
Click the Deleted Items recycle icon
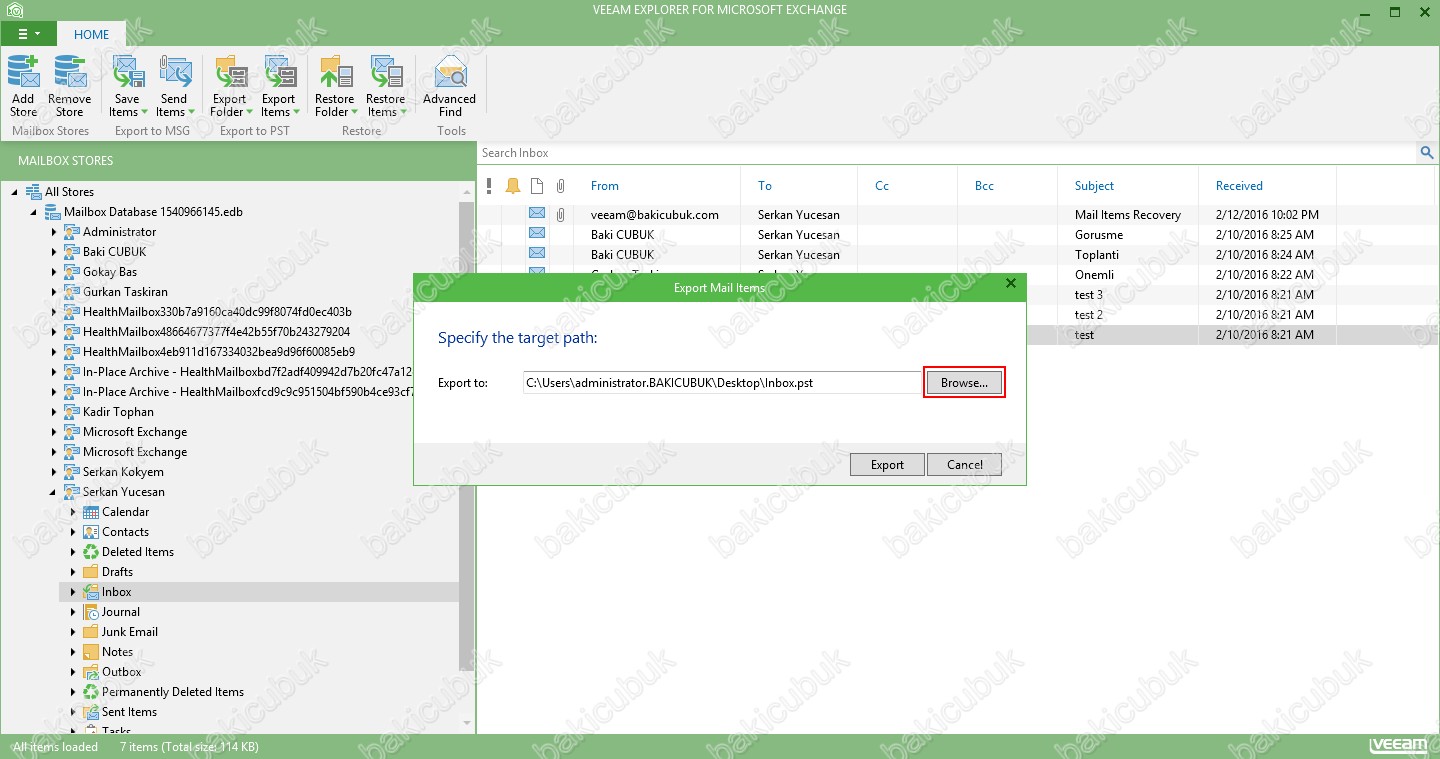pyautogui.click(x=90, y=552)
